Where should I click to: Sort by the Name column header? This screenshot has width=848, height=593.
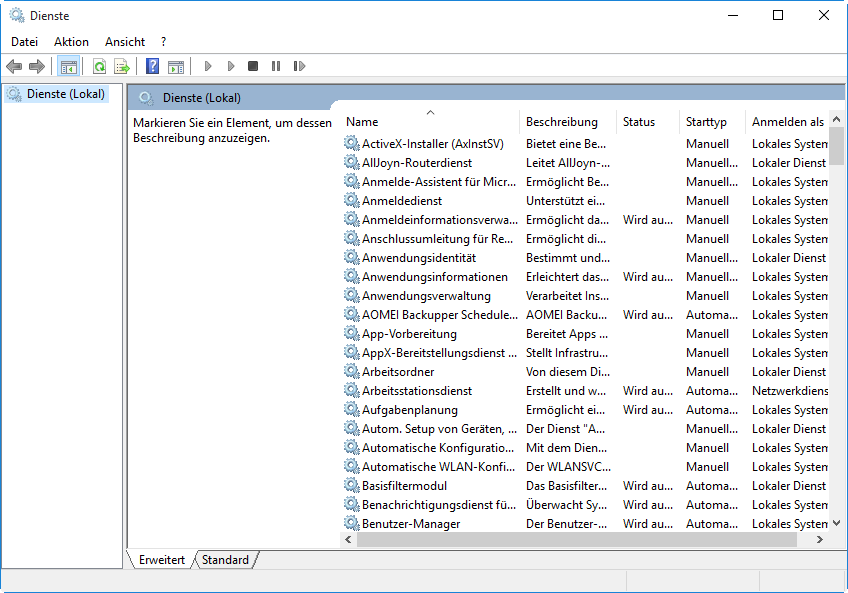(x=362, y=122)
